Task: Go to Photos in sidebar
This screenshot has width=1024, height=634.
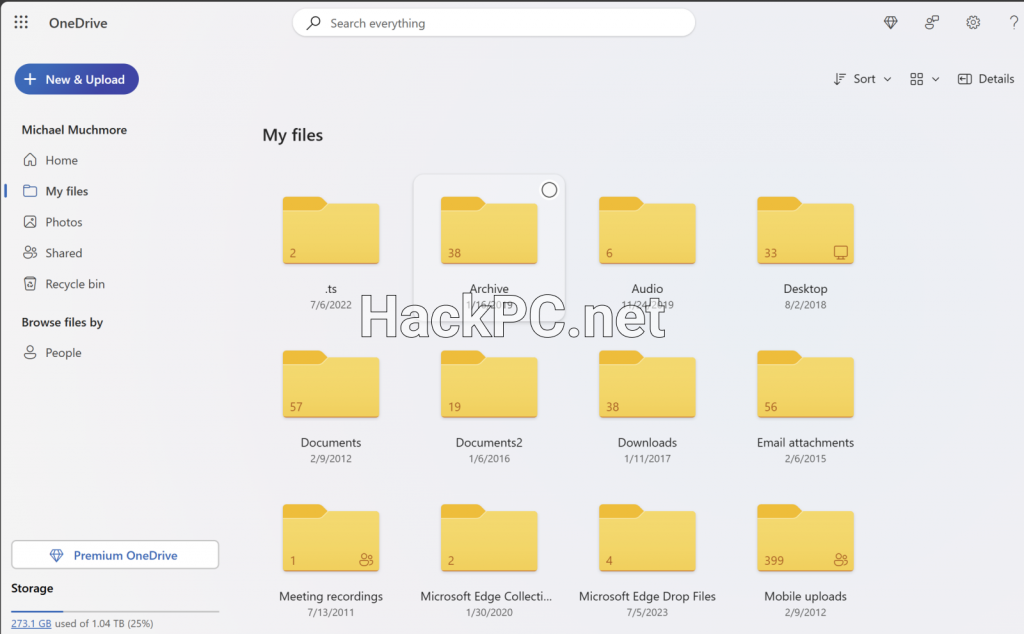Action: (63, 222)
